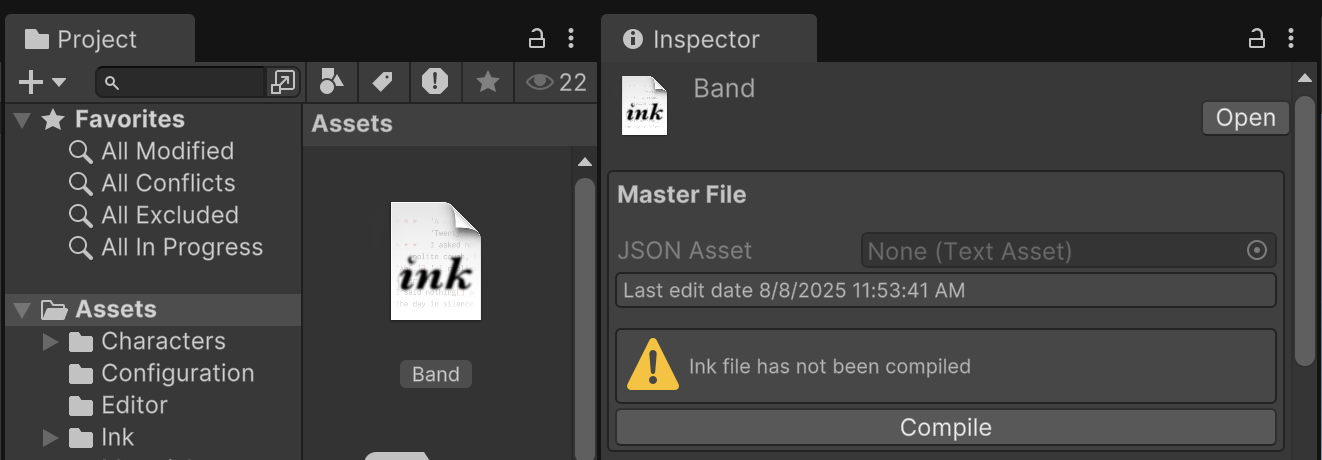
Task: Click the search by import log type icon
Action: point(435,82)
